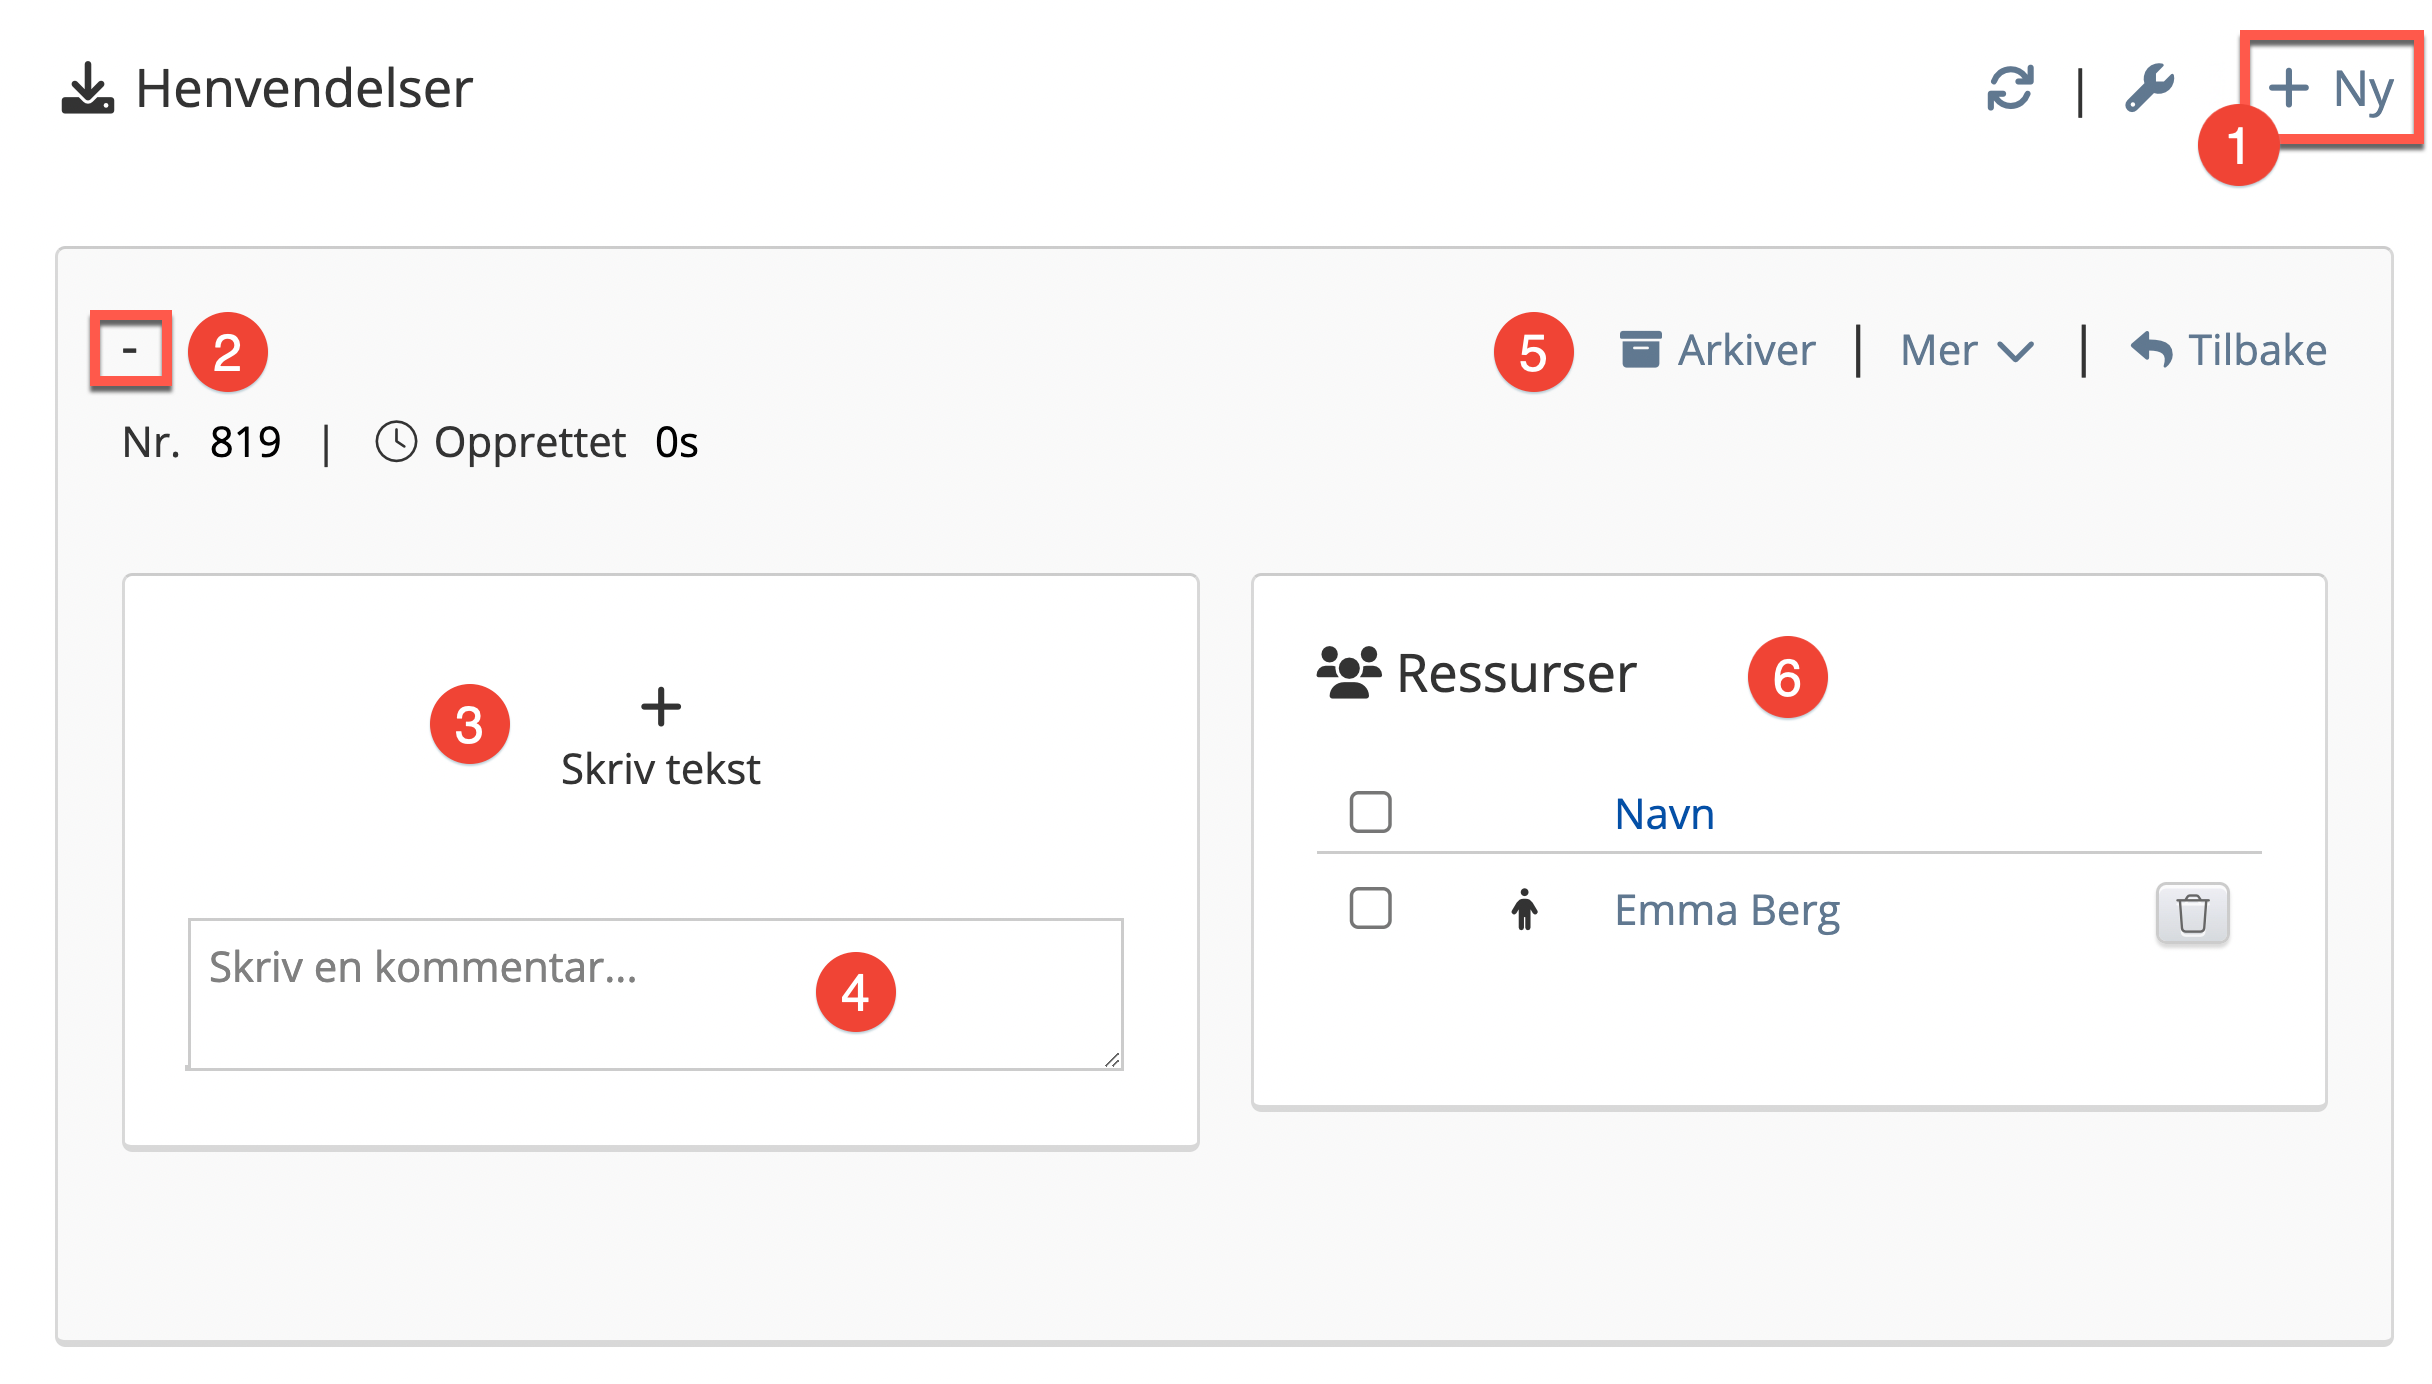Screen dimensions: 2432x1384
Task: Click the Ressurser people group icon
Action: tap(1348, 673)
